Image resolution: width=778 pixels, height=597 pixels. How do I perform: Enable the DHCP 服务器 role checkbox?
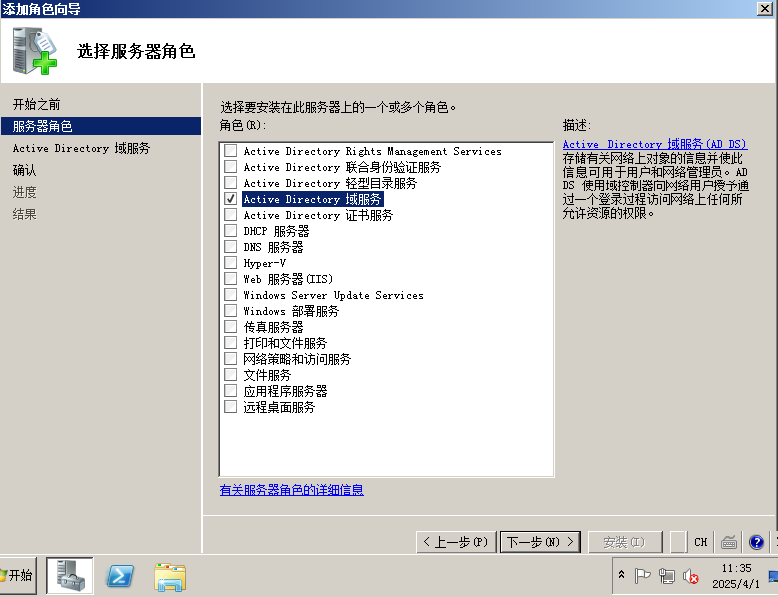230,231
